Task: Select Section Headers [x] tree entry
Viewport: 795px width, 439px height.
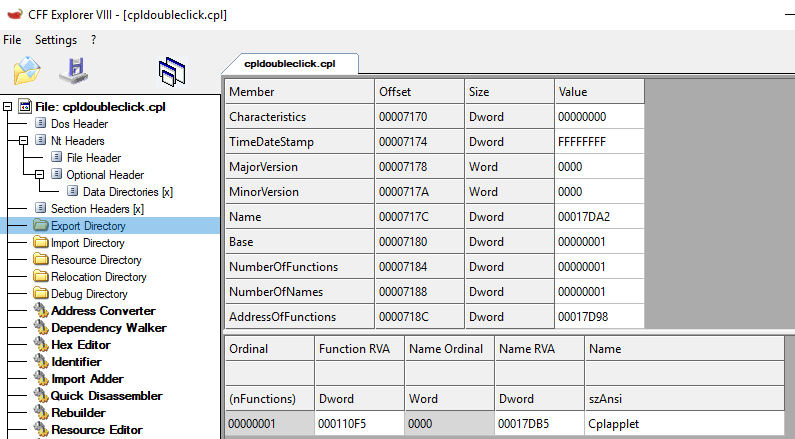Action: [x=97, y=209]
